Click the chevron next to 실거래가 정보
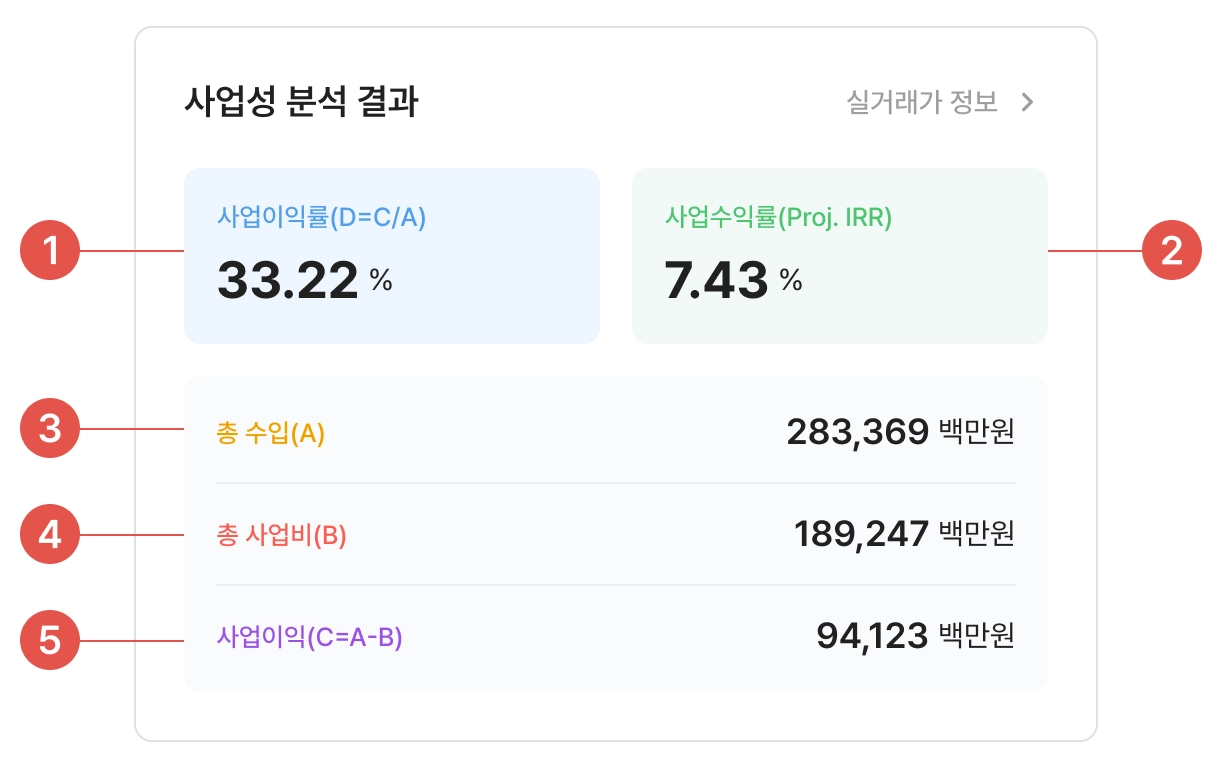 [1027, 102]
